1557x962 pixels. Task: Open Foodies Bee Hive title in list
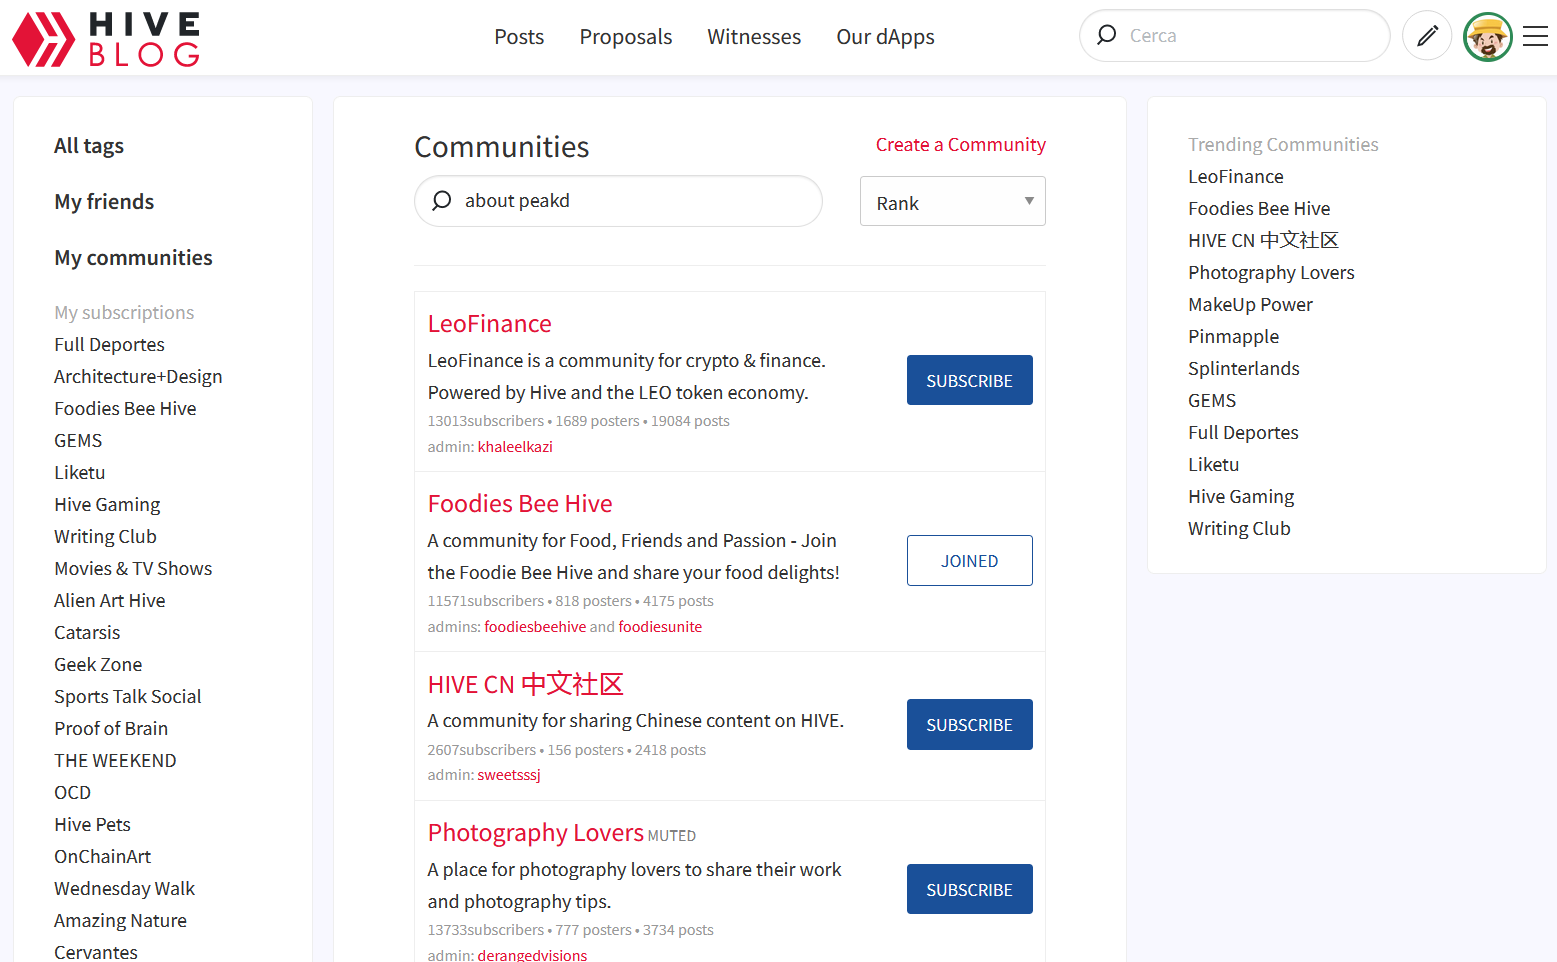520,504
